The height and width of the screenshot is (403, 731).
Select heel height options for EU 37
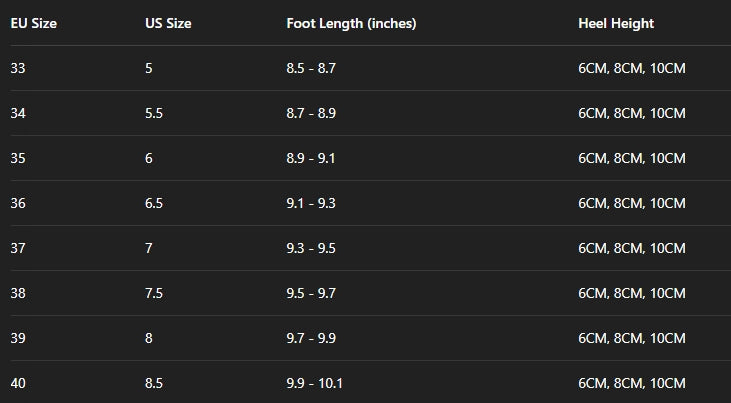(632, 248)
